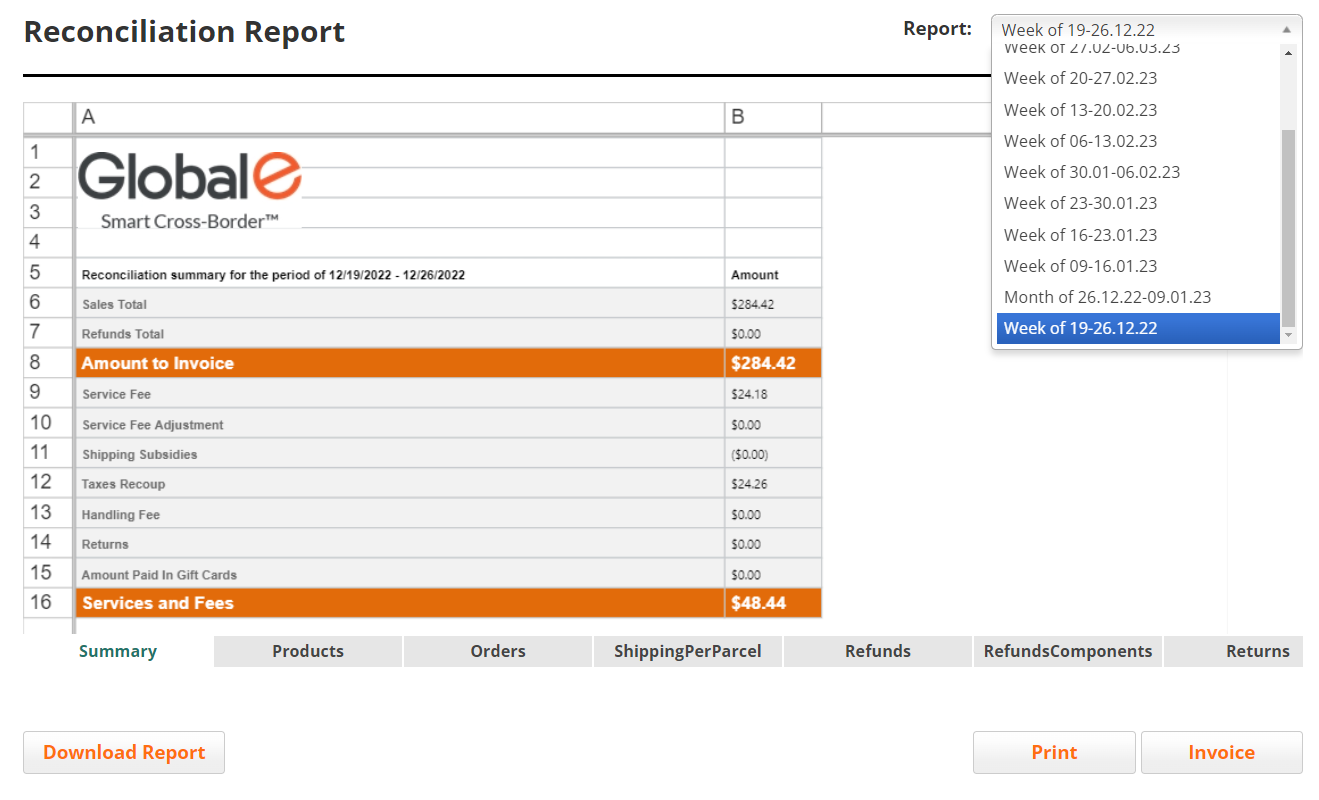The image size is (1319, 800).
Task: Open the Returns sheet tab
Action: [x=1234, y=651]
